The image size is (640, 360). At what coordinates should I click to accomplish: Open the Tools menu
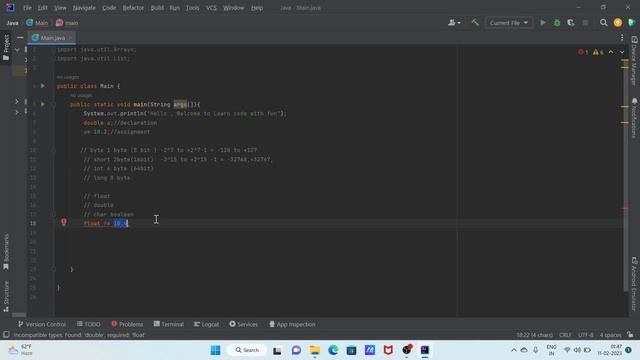pos(192,8)
